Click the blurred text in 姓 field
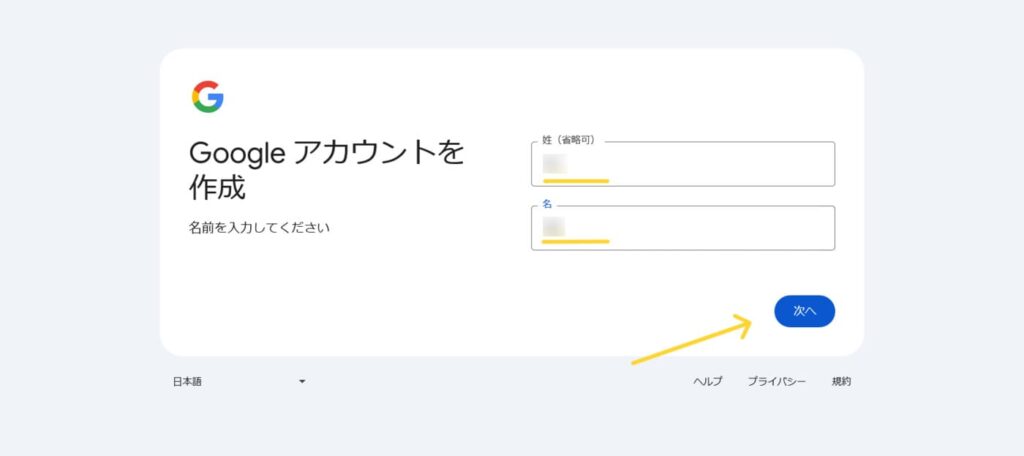The image size is (1024, 456). tap(554, 164)
